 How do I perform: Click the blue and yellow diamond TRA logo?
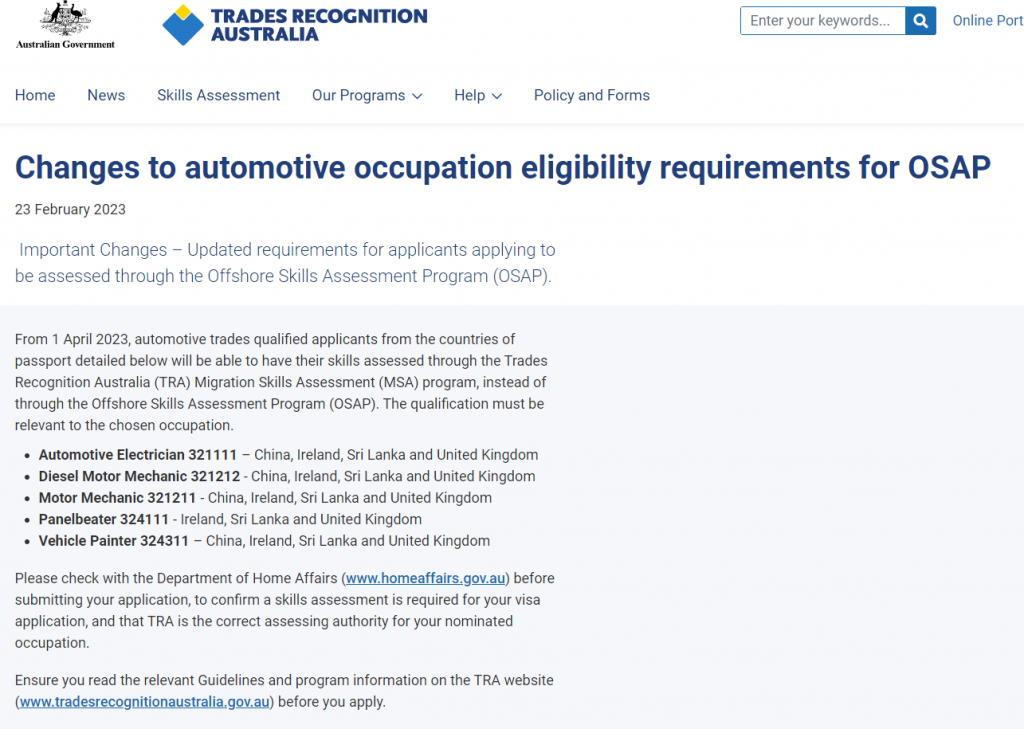(x=183, y=25)
